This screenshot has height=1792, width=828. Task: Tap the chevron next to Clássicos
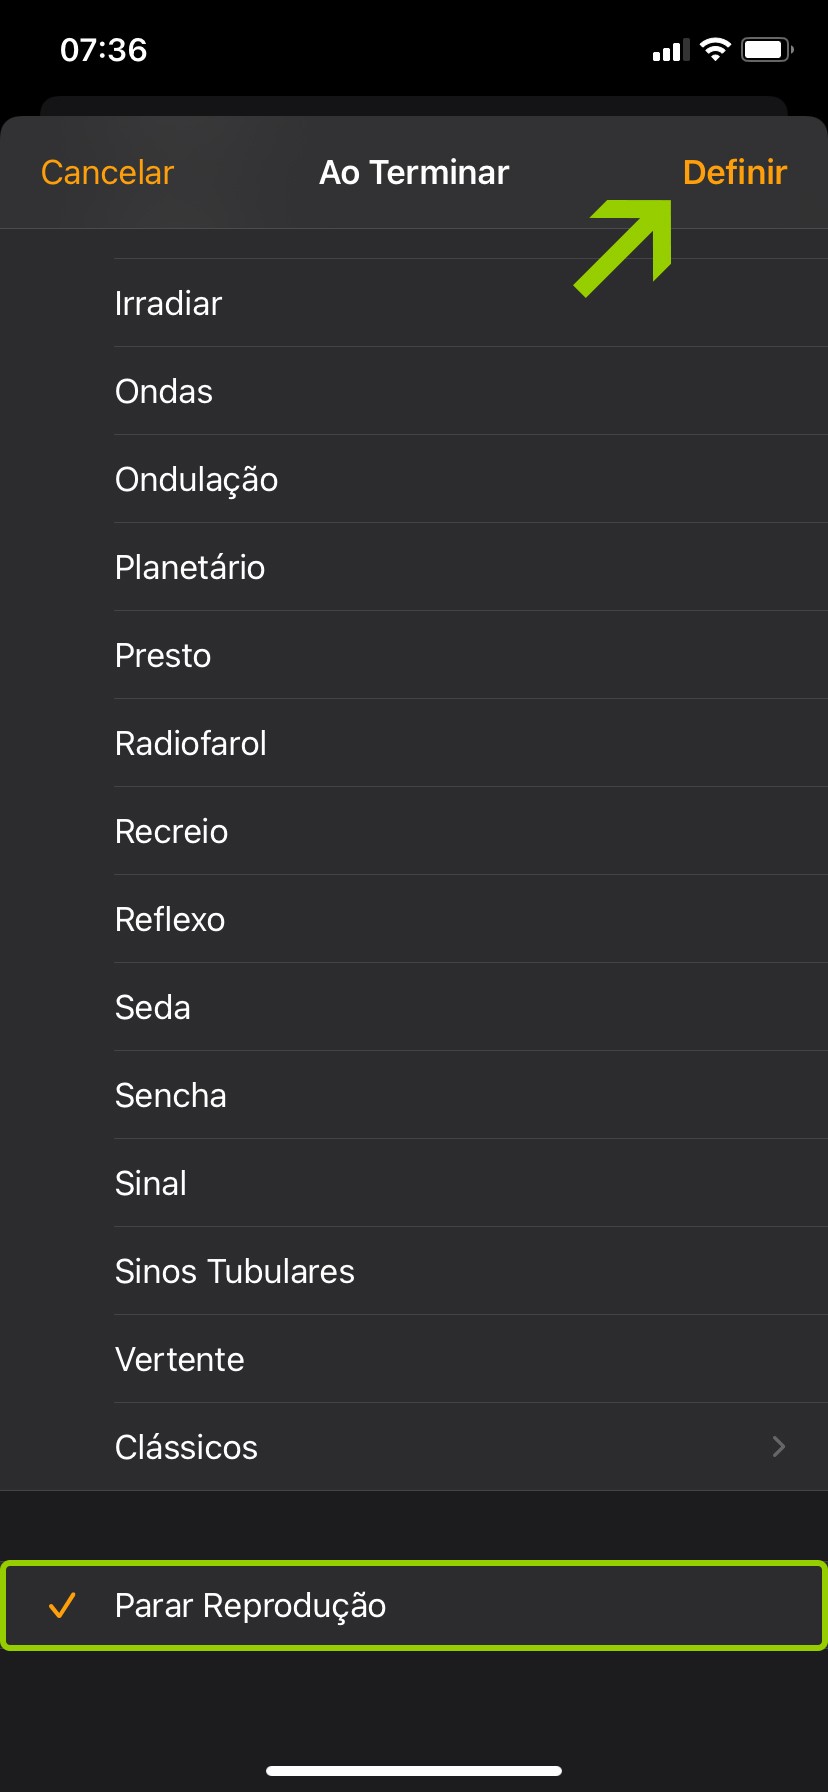(x=779, y=1447)
